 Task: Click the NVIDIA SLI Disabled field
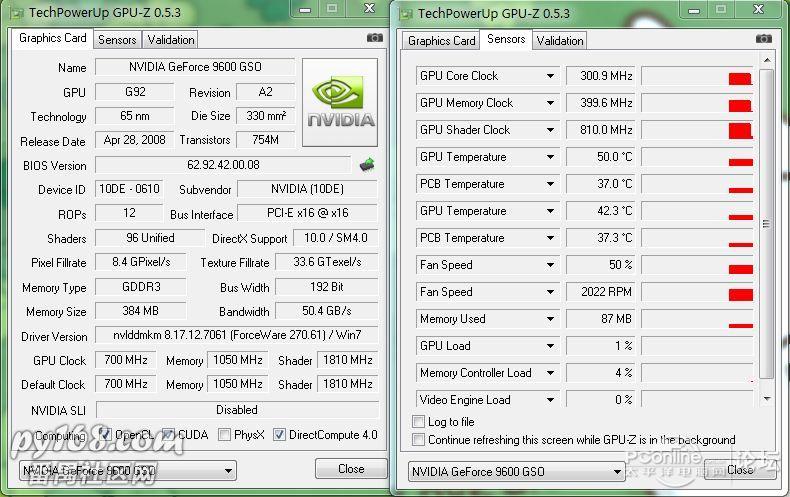[237, 410]
